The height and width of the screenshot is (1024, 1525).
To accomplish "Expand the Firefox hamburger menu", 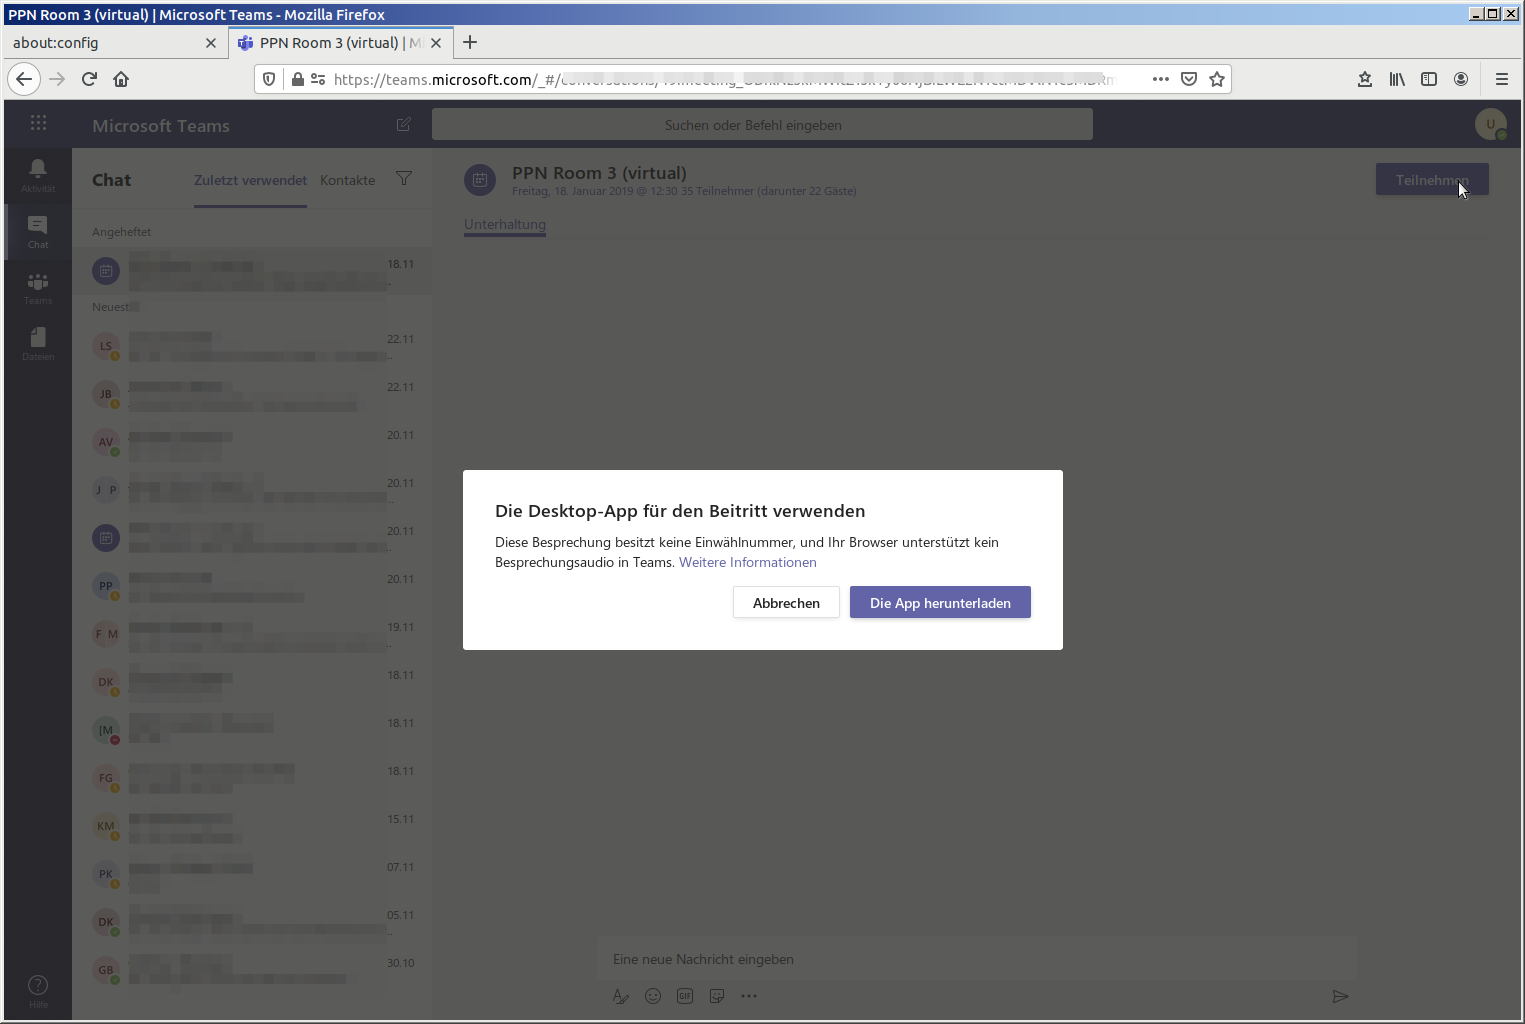I will 1501,79.
